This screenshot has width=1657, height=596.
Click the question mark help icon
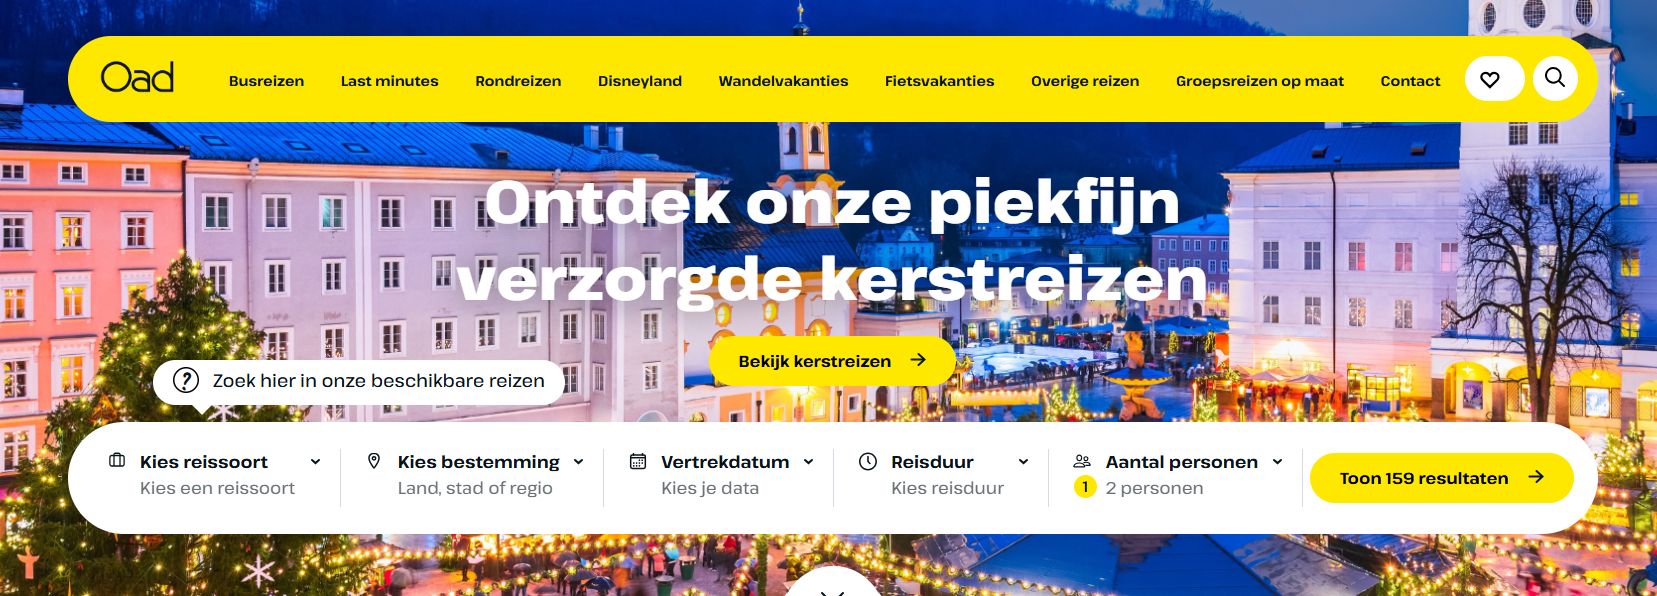click(x=186, y=381)
